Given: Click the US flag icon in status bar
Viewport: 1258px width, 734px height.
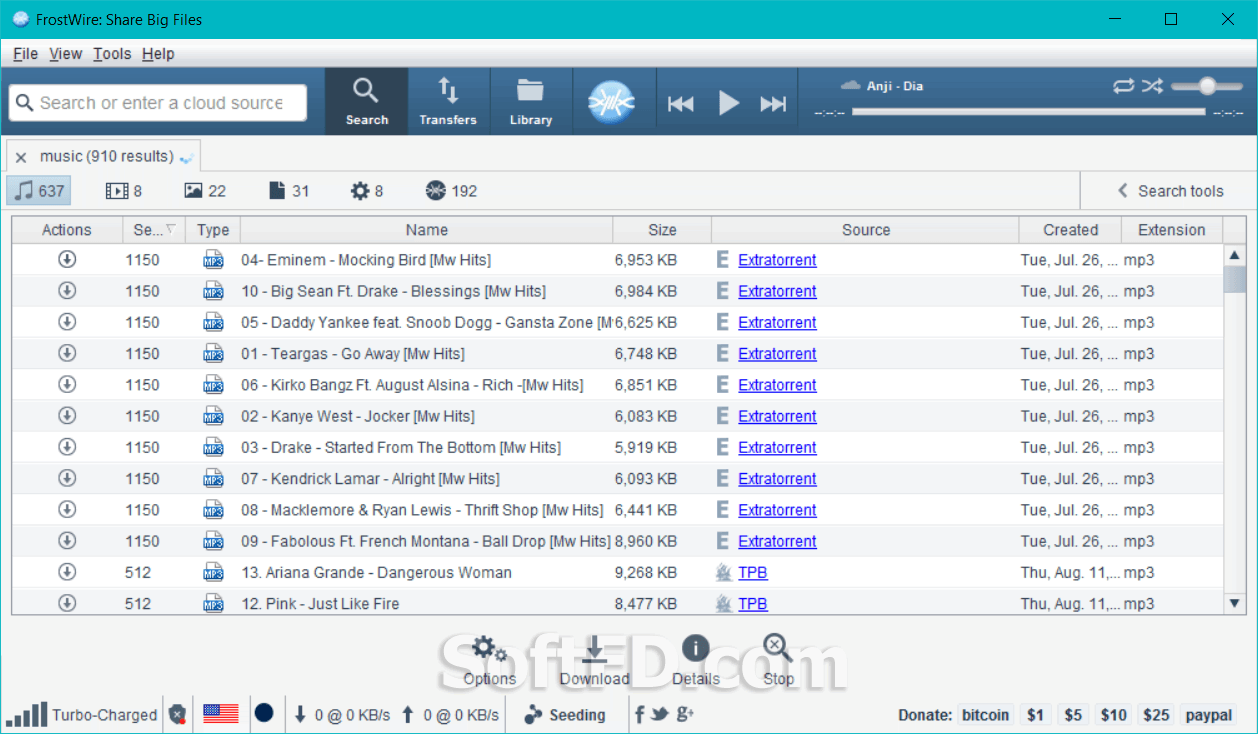Looking at the screenshot, I should (x=221, y=714).
